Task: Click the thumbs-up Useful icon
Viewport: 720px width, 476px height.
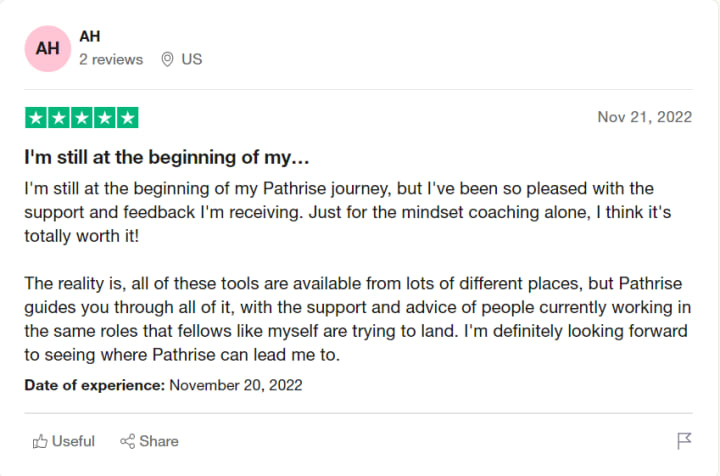Action: tap(40, 441)
